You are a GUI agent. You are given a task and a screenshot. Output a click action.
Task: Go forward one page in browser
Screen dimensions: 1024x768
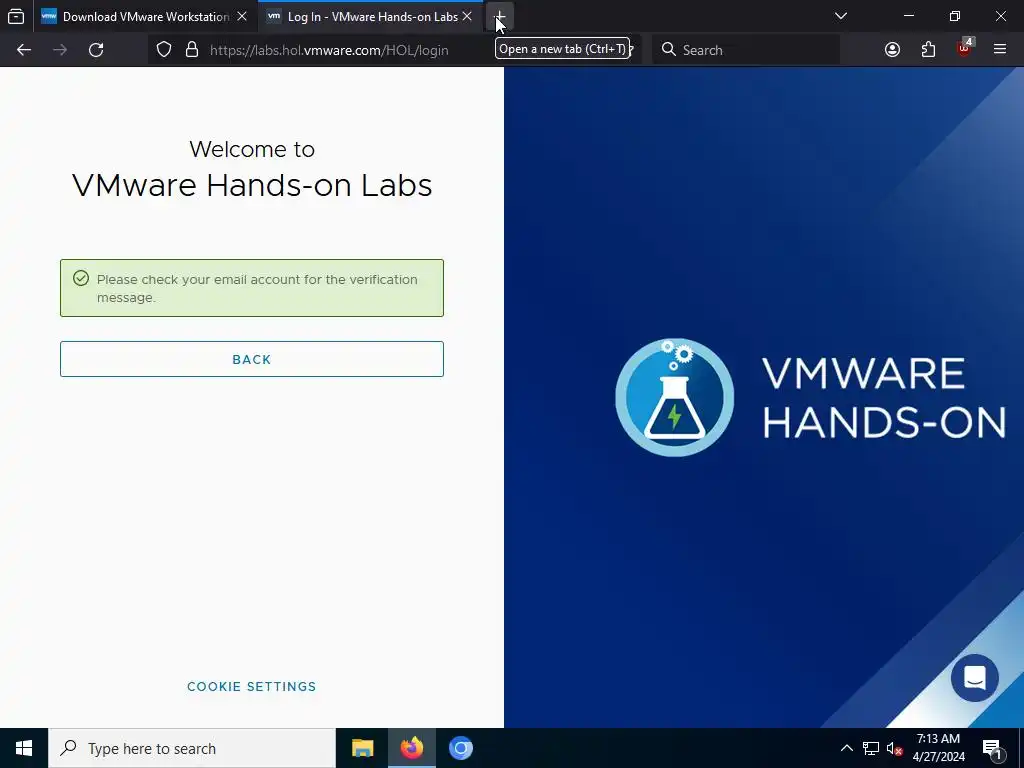[x=60, y=50]
